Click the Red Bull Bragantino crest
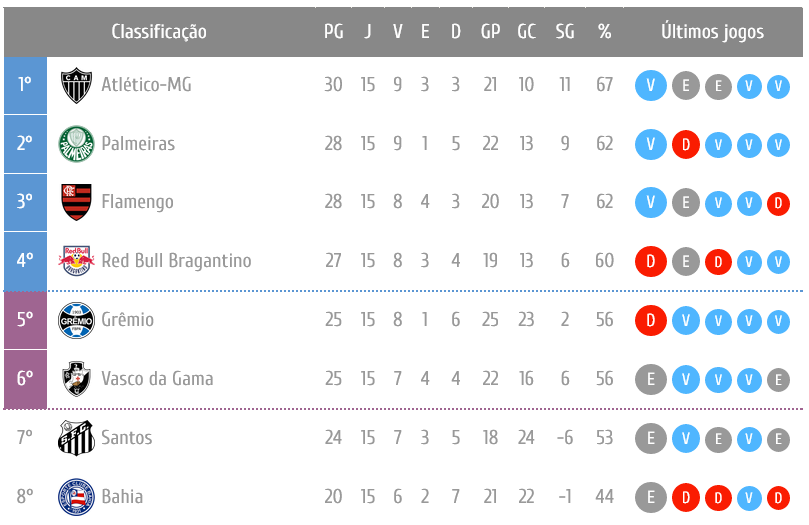809x525 pixels. pyautogui.click(x=76, y=261)
